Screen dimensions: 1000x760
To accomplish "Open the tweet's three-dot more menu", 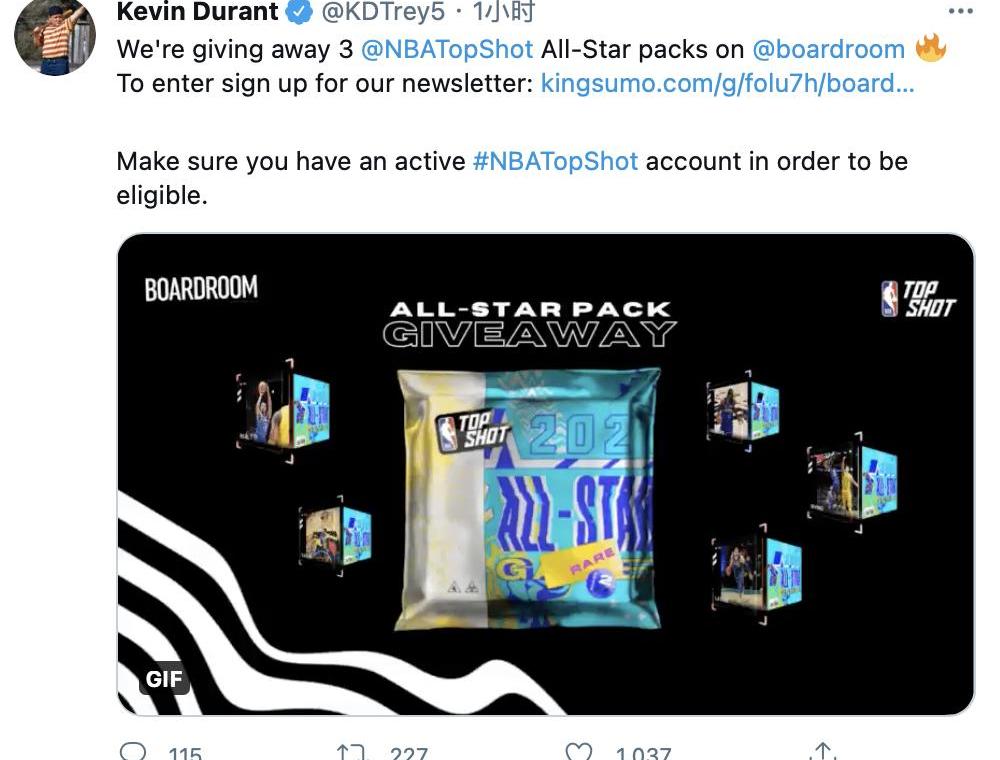I will click(x=960, y=11).
